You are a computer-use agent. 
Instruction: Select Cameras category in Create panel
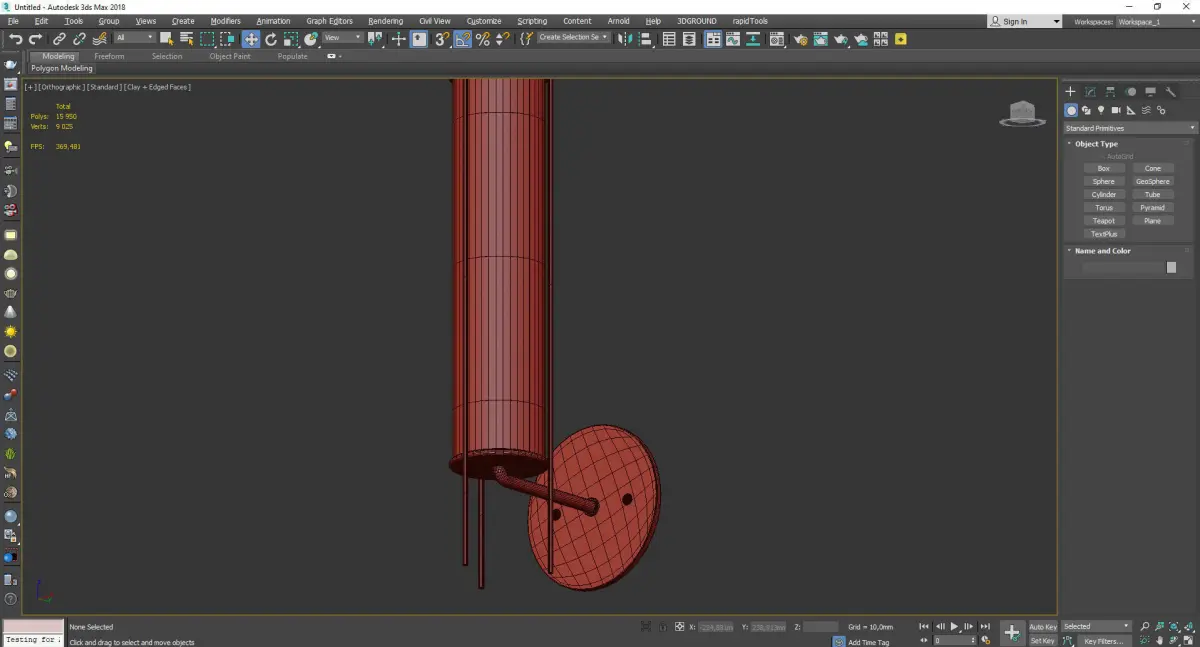tap(1116, 110)
